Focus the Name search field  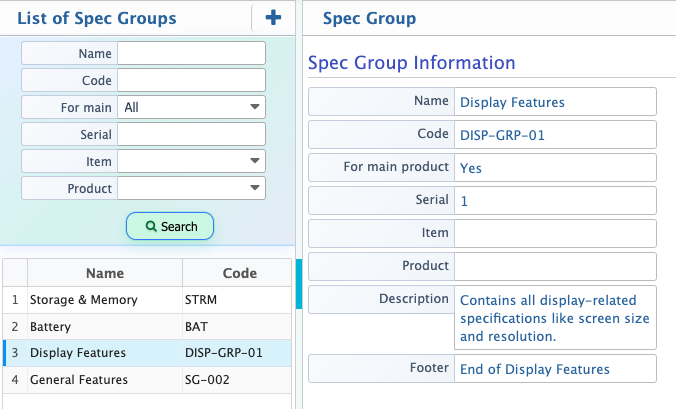click(191, 53)
